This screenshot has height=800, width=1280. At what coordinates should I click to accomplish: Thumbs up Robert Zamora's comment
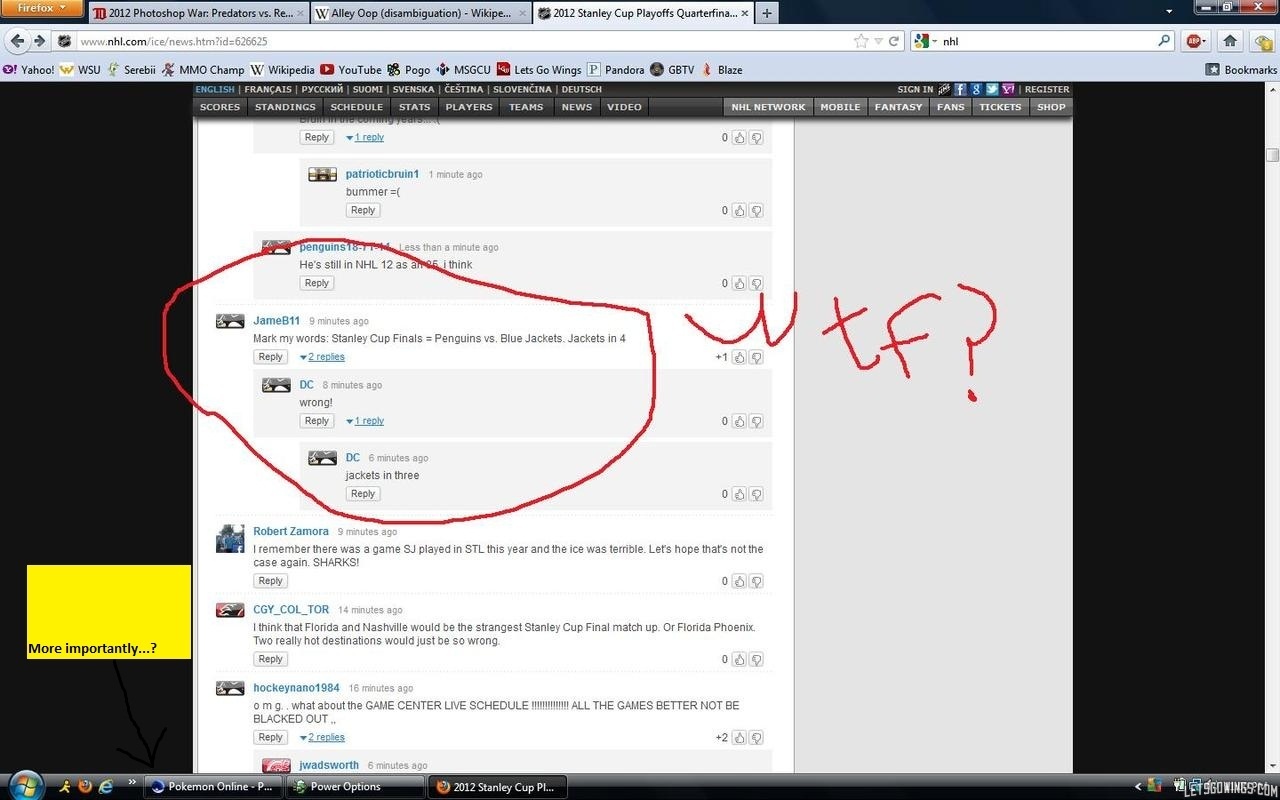pyautogui.click(x=739, y=581)
